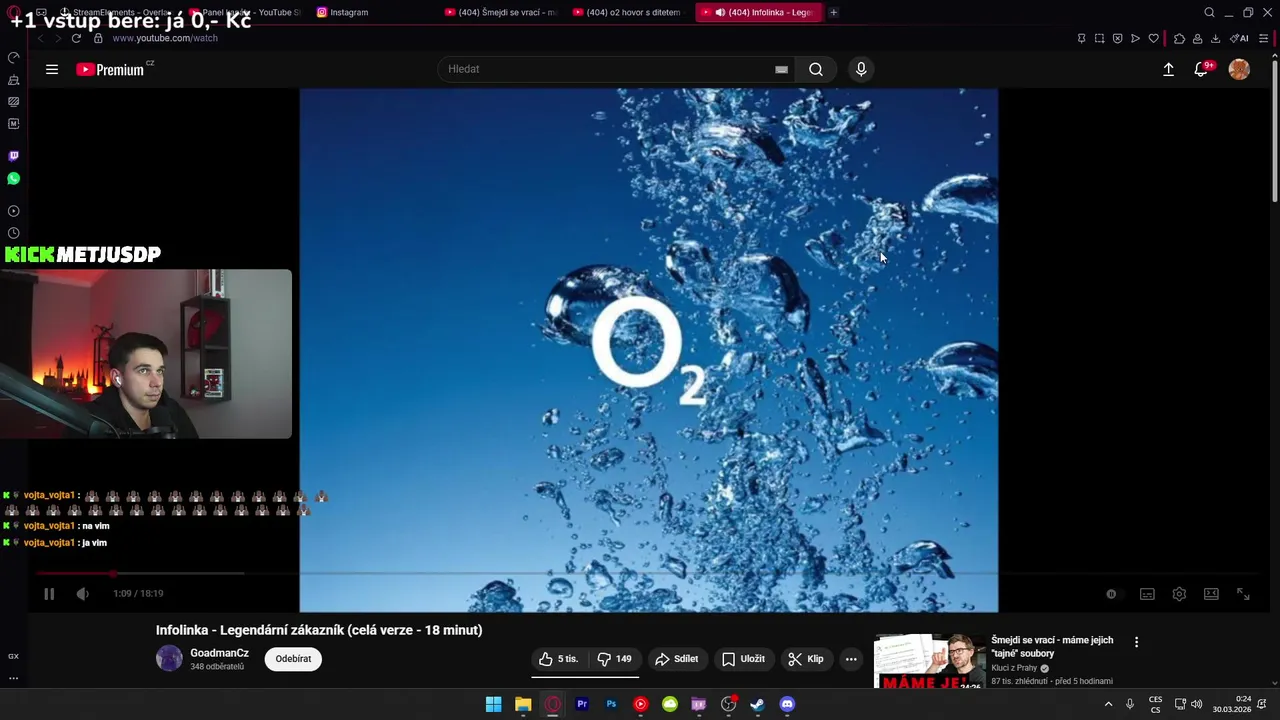Open YouTube create upload icon
1280x720 pixels.
[x=1168, y=69]
